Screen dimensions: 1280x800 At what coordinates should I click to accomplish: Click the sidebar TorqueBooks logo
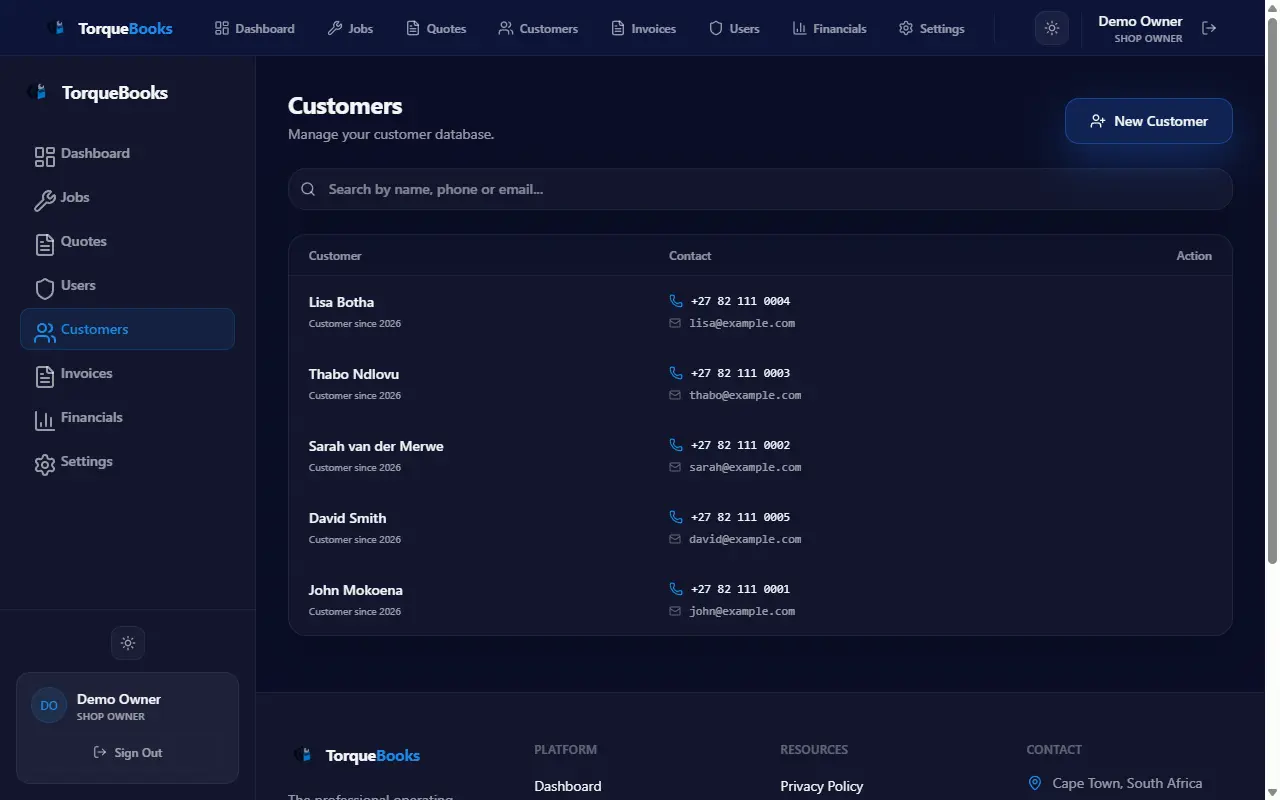click(x=98, y=93)
